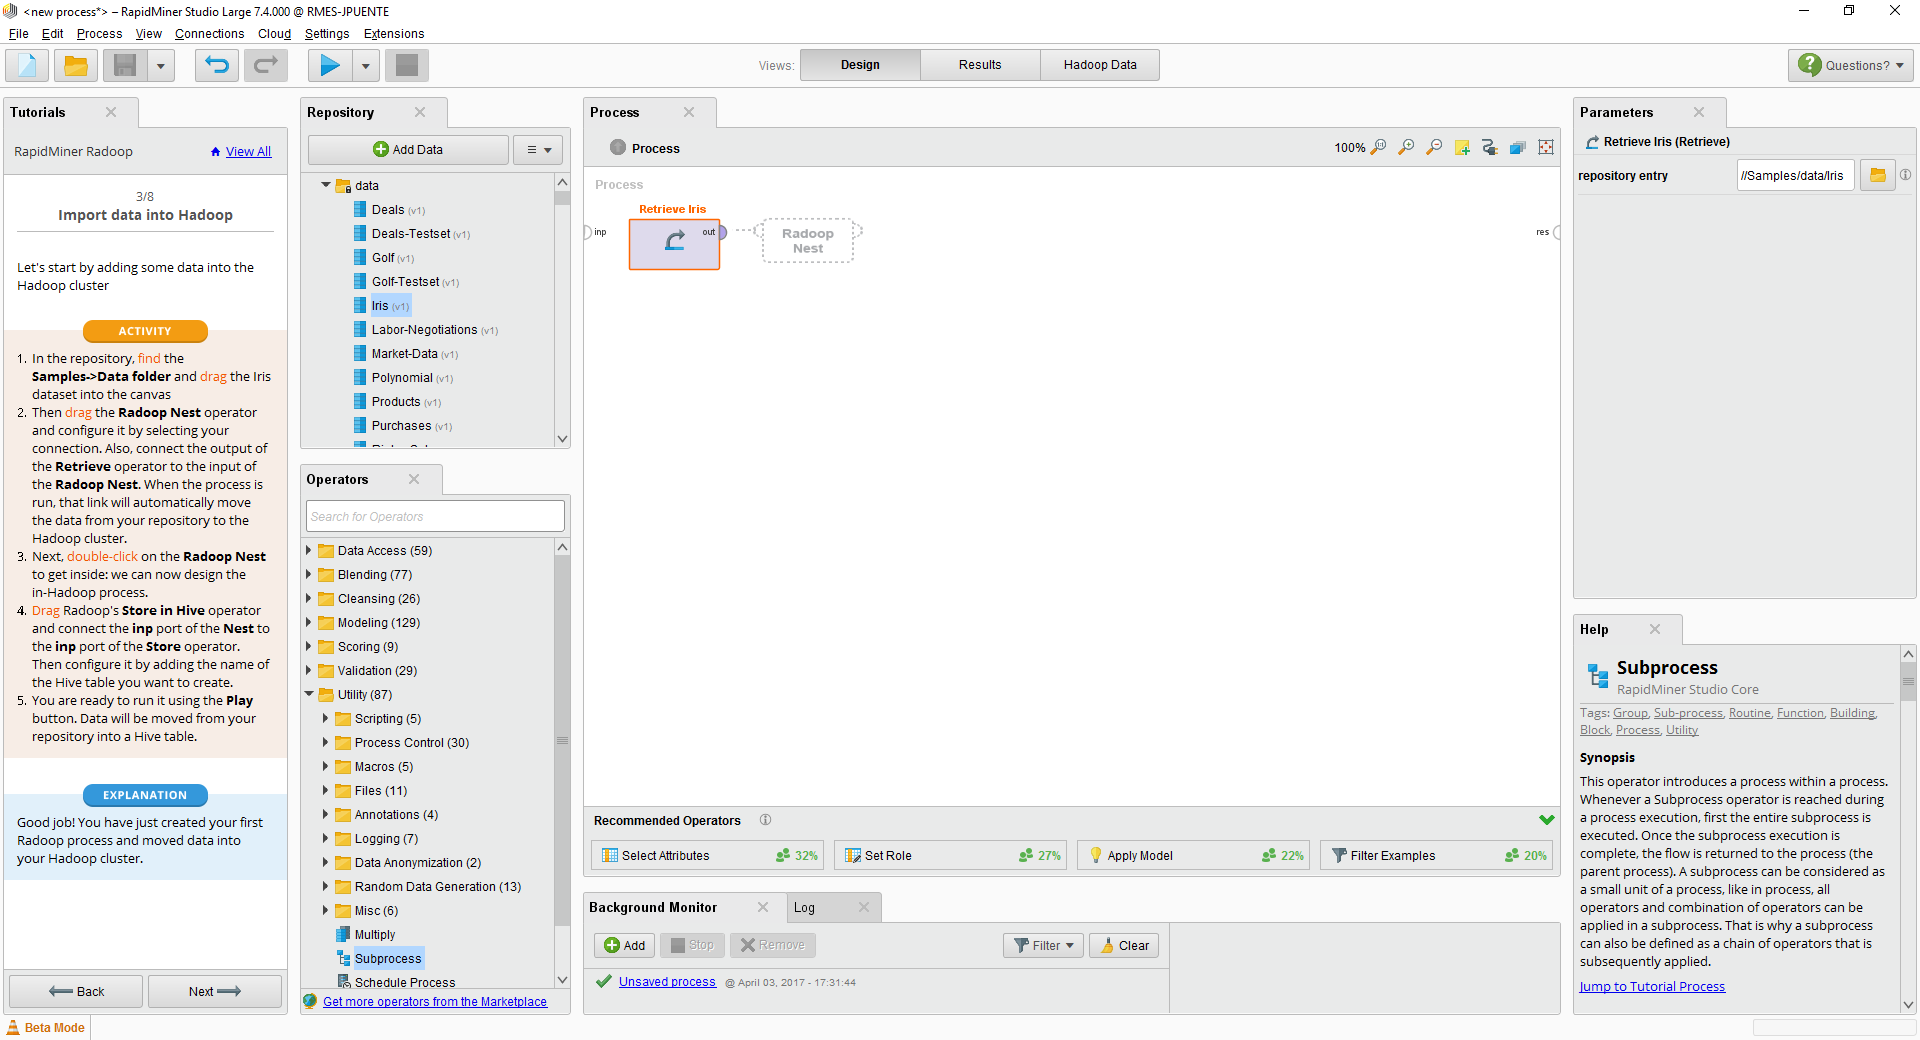
Task: Click the Undo arrow in toolbar
Action: pos(216,66)
